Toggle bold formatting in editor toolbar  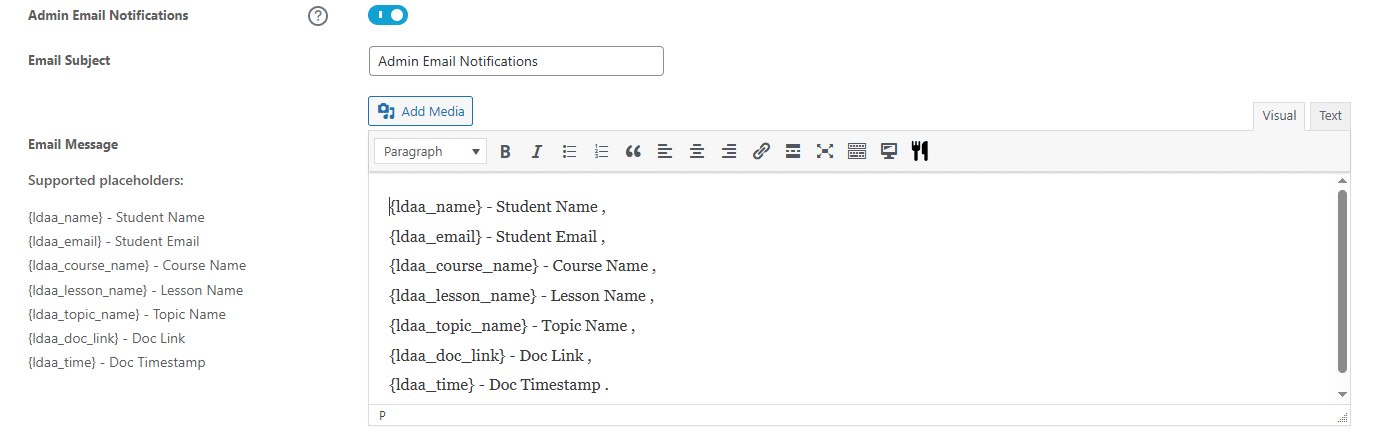[505, 152]
